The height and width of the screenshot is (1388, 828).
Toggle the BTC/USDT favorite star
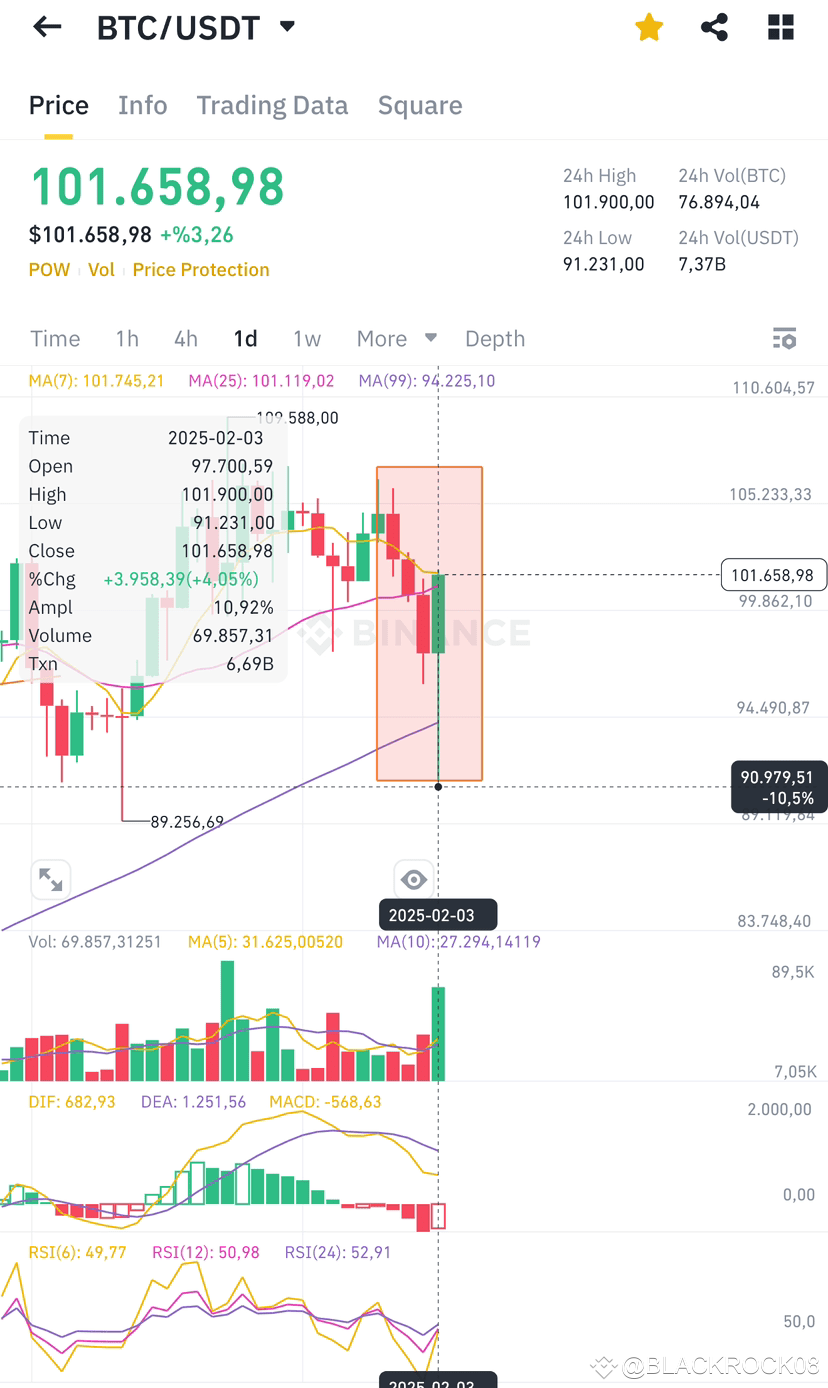click(x=648, y=27)
